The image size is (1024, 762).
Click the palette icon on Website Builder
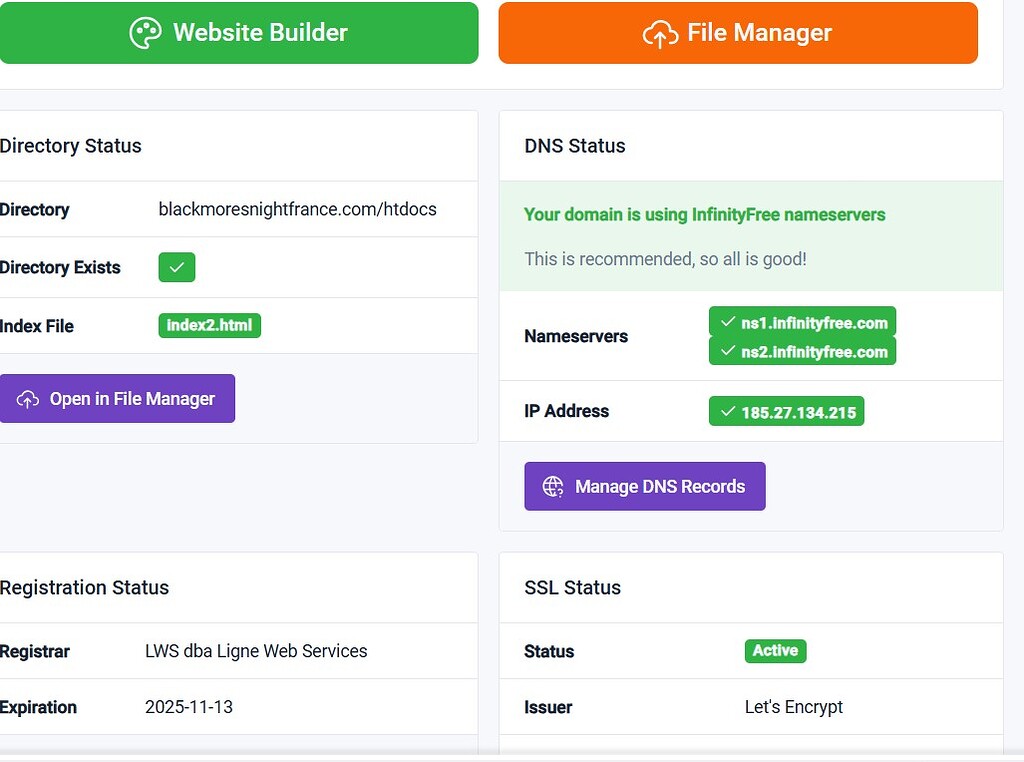tap(147, 32)
